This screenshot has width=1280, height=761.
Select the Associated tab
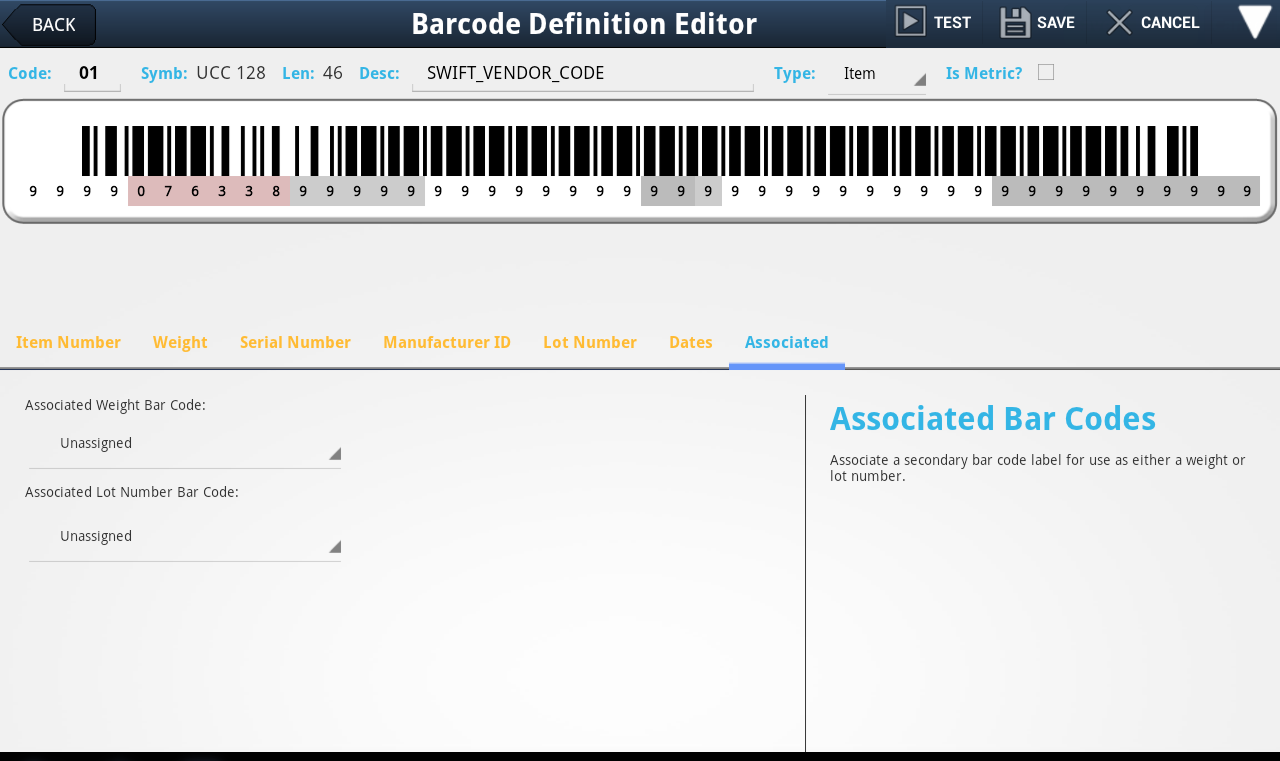[787, 343]
